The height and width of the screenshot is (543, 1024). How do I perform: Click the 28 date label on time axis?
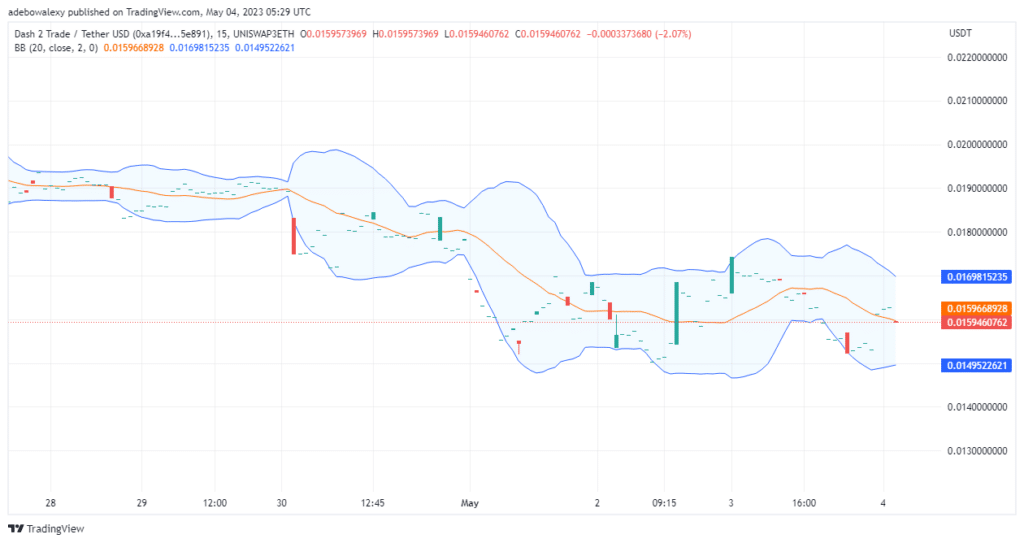point(50,503)
